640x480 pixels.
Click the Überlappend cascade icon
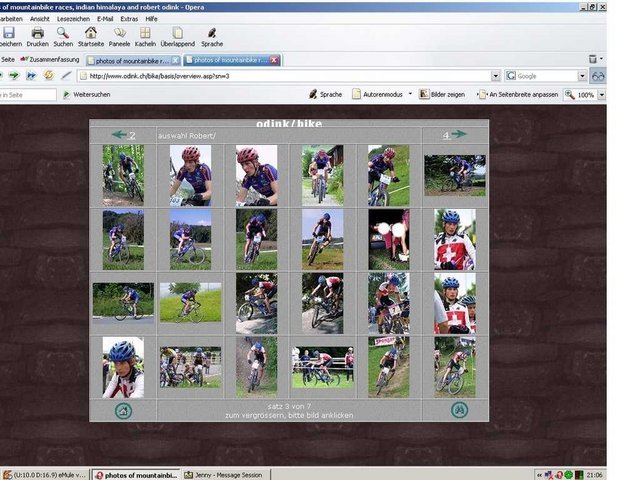coord(178,33)
